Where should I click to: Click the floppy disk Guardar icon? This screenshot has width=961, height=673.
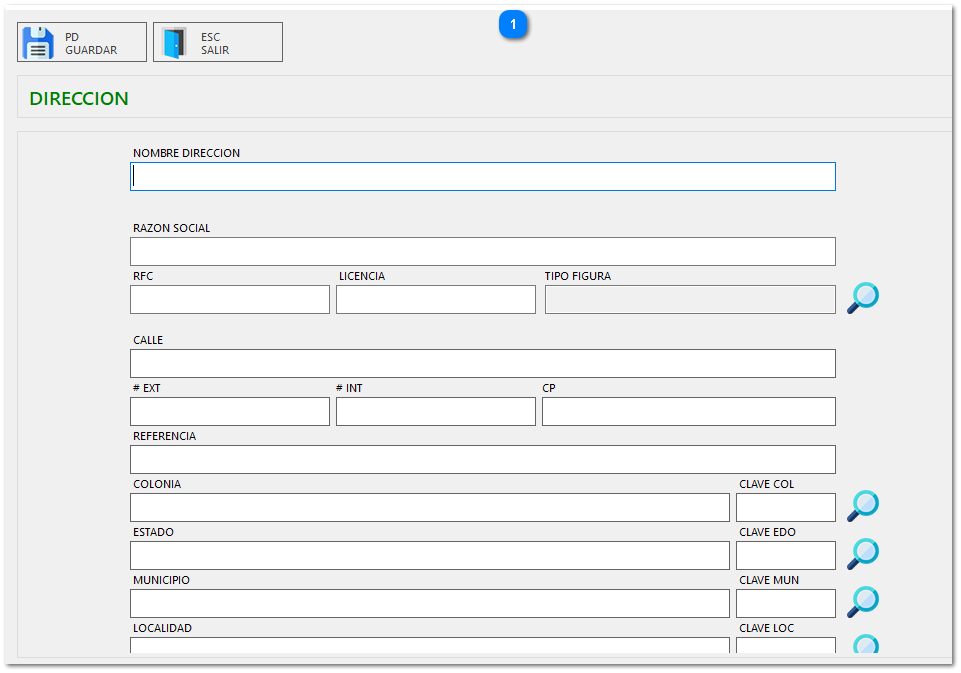[38, 43]
